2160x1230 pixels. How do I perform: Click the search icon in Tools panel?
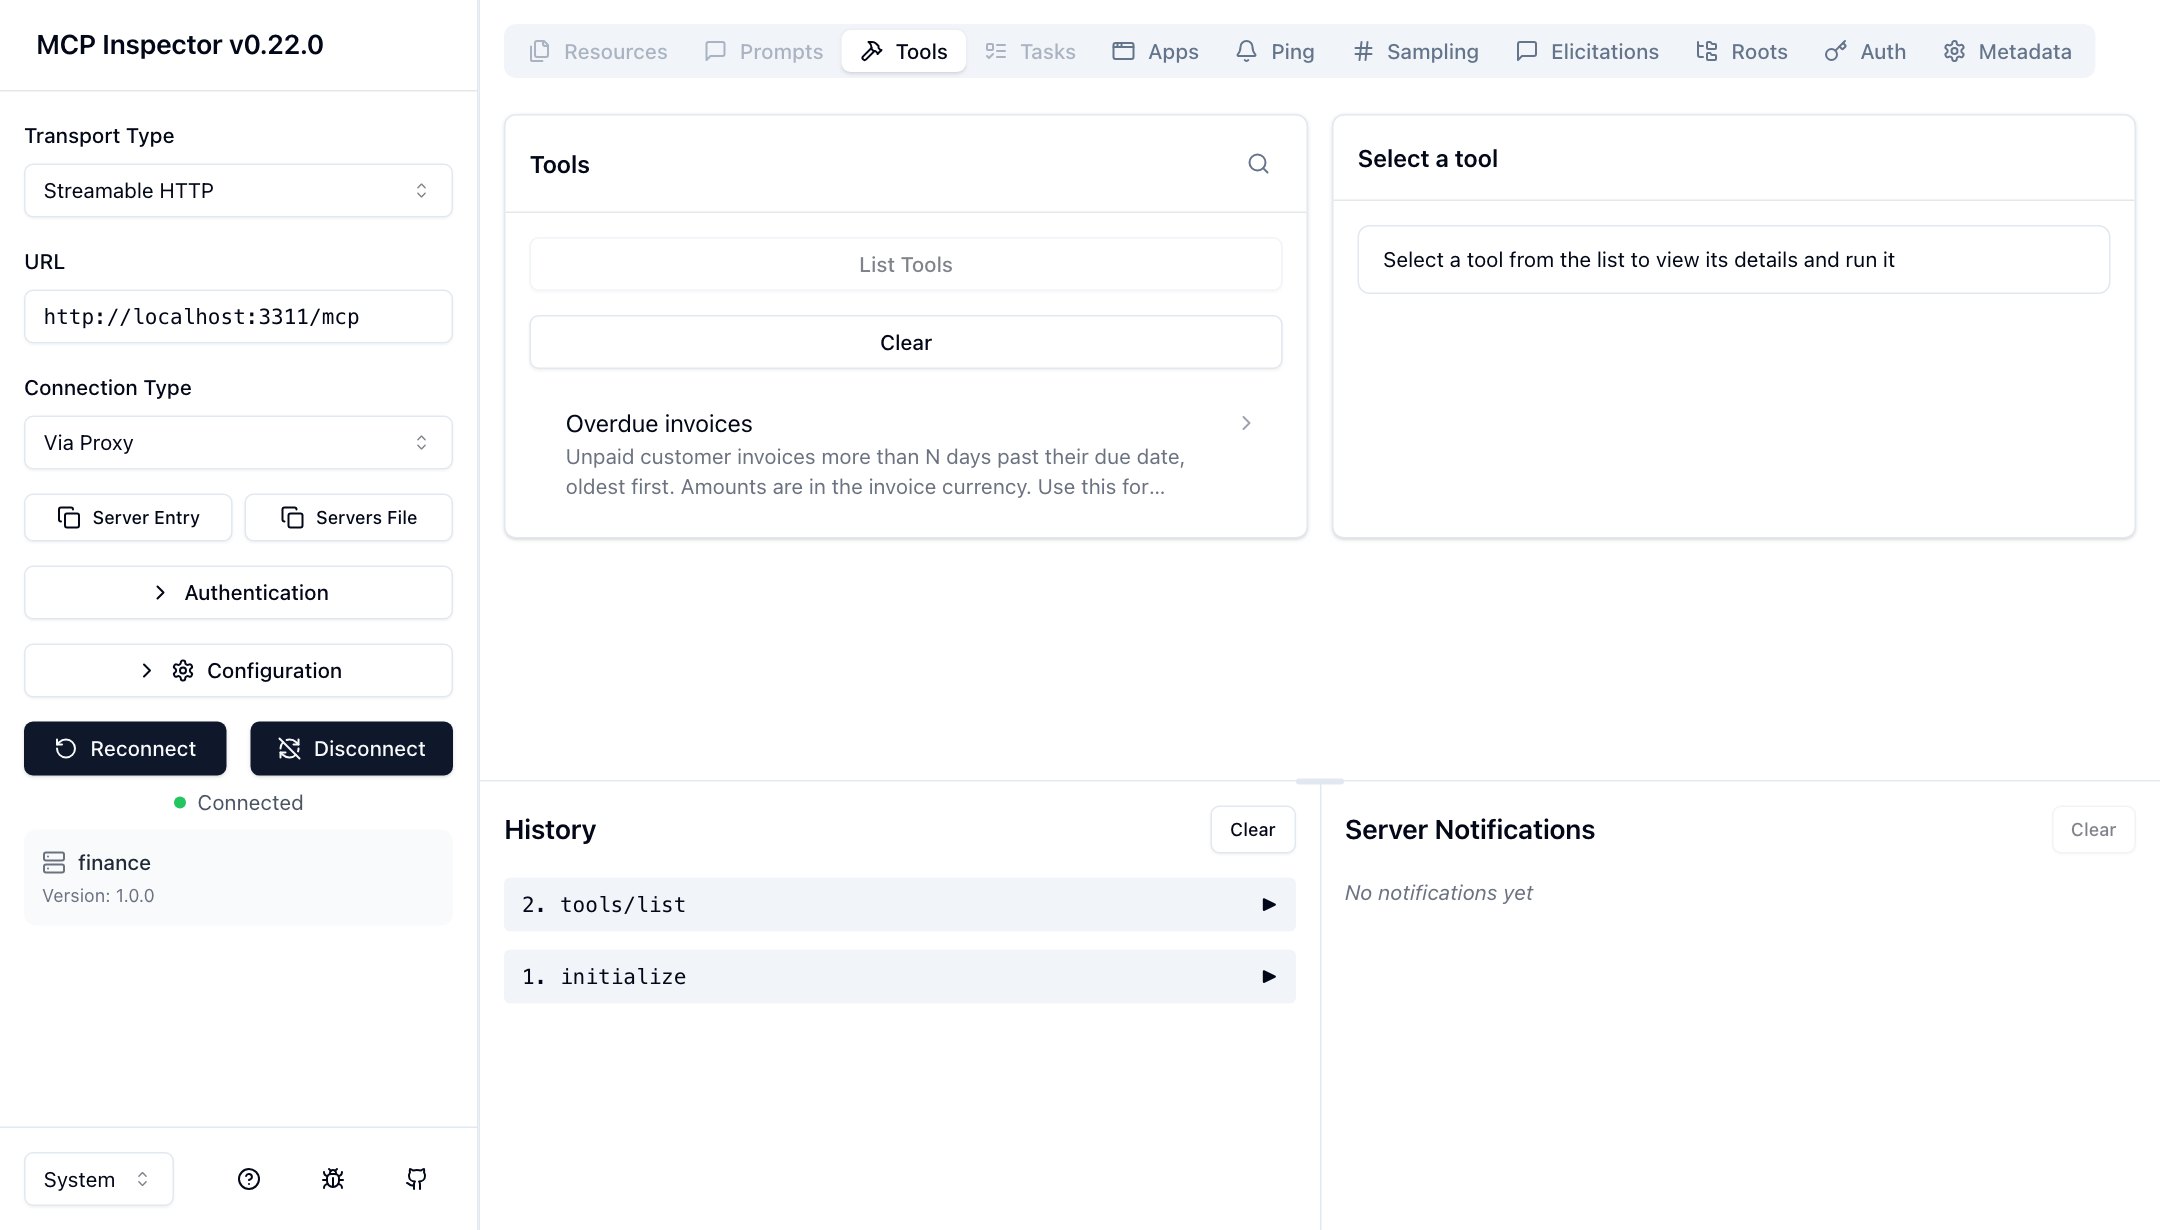[x=1258, y=164]
